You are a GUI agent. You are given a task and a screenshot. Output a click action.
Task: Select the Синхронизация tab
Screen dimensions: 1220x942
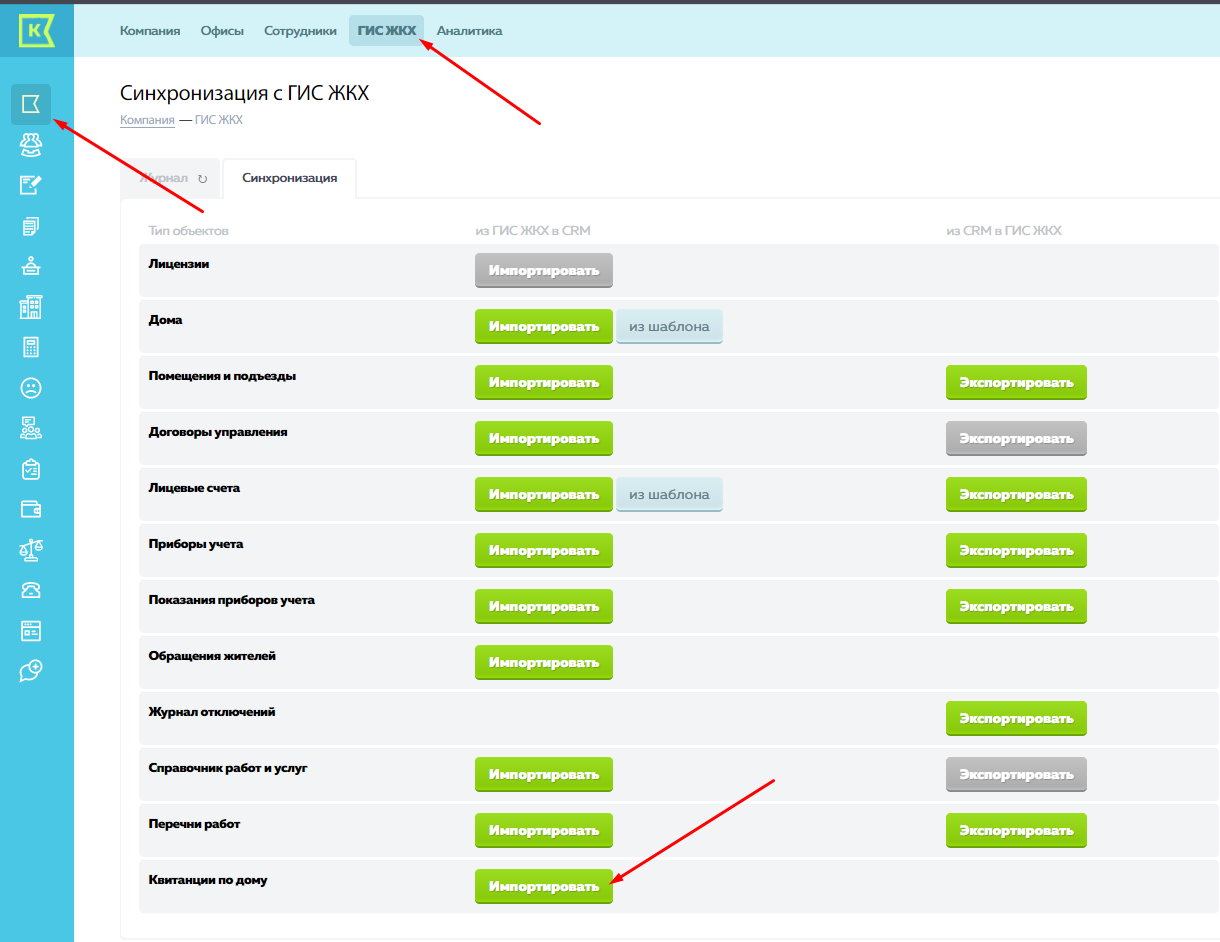[x=289, y=178]
